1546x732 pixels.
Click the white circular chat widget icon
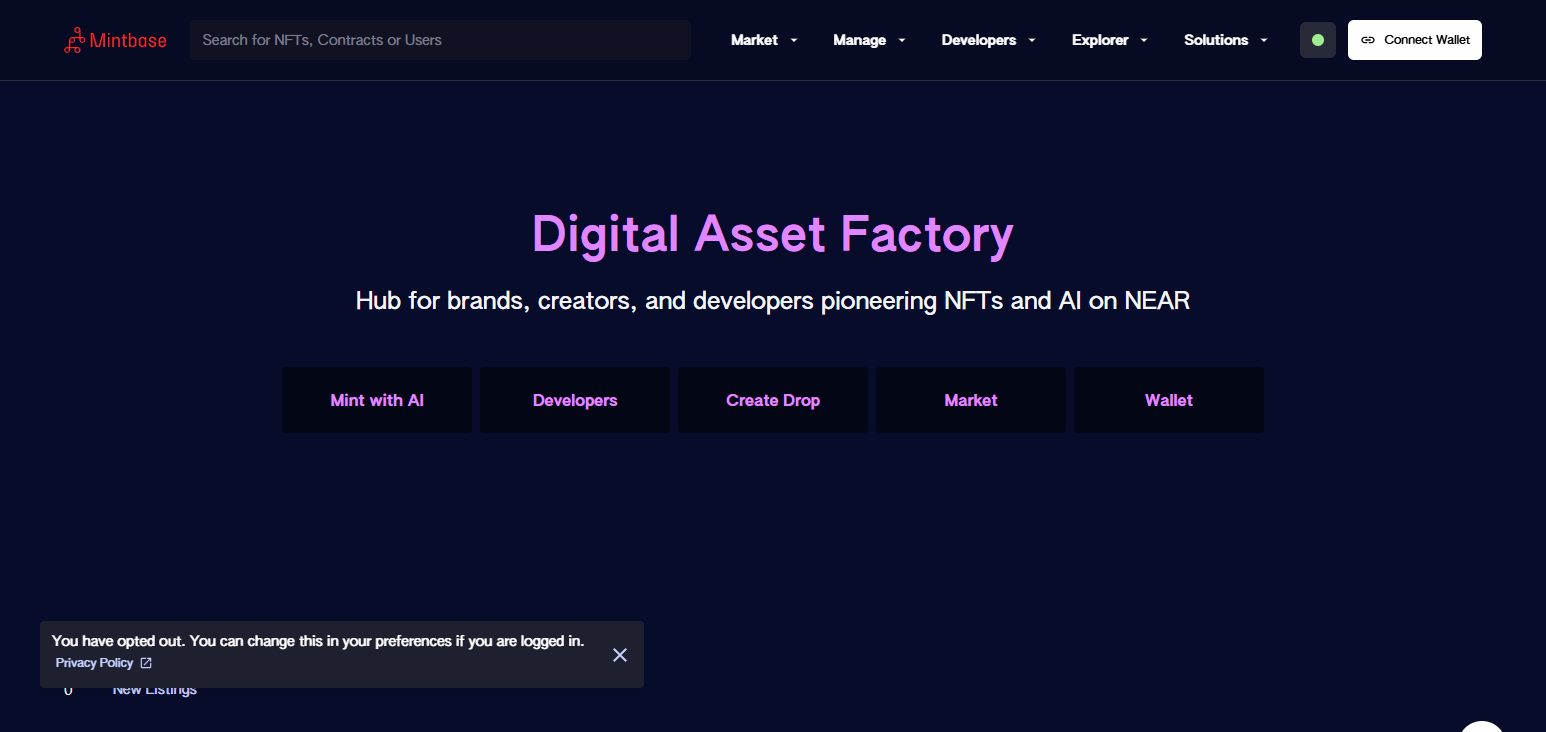pos(1482,728)
